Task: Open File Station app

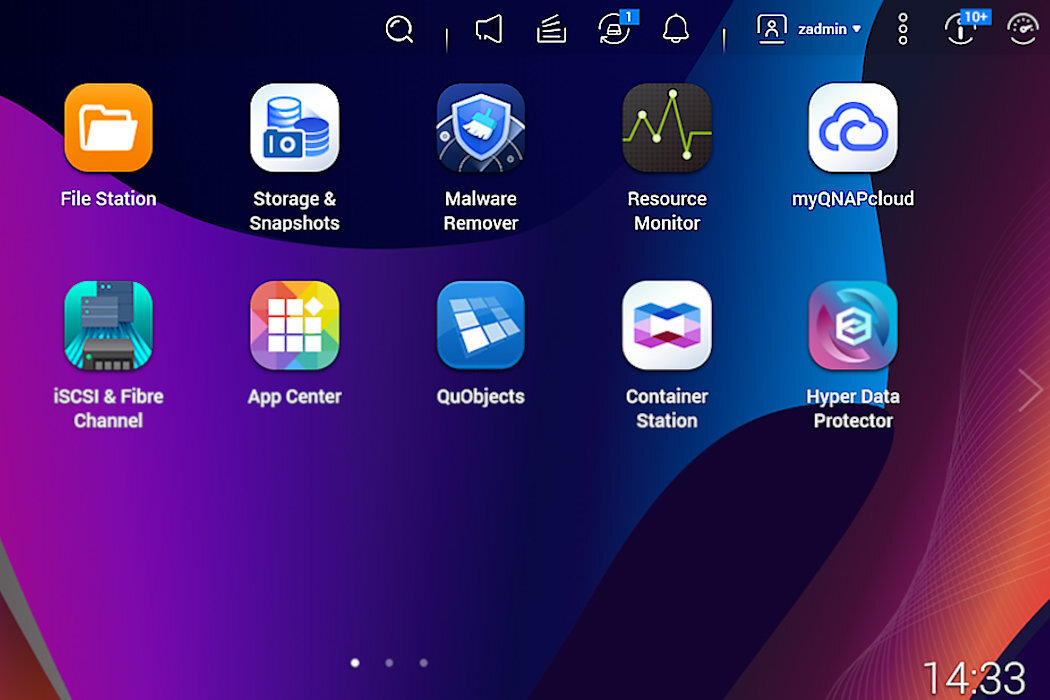Action: 108,127
